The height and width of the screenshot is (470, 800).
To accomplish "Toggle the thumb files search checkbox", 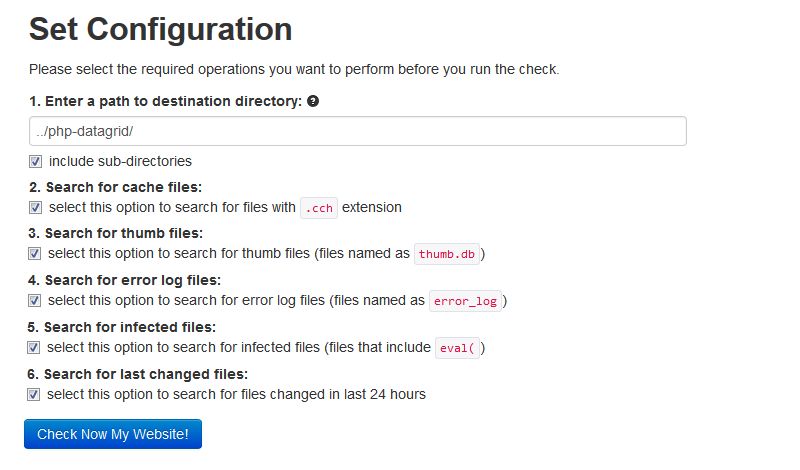I will [x=34, y=254].
